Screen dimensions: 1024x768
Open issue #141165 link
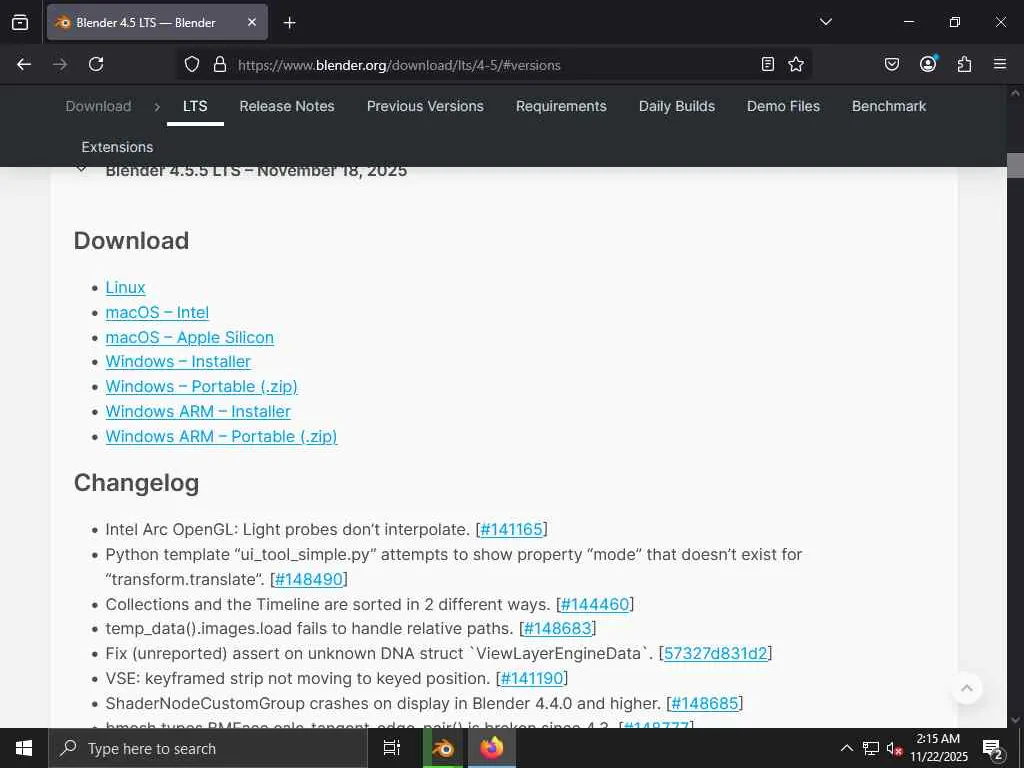[x=511, y=529]
